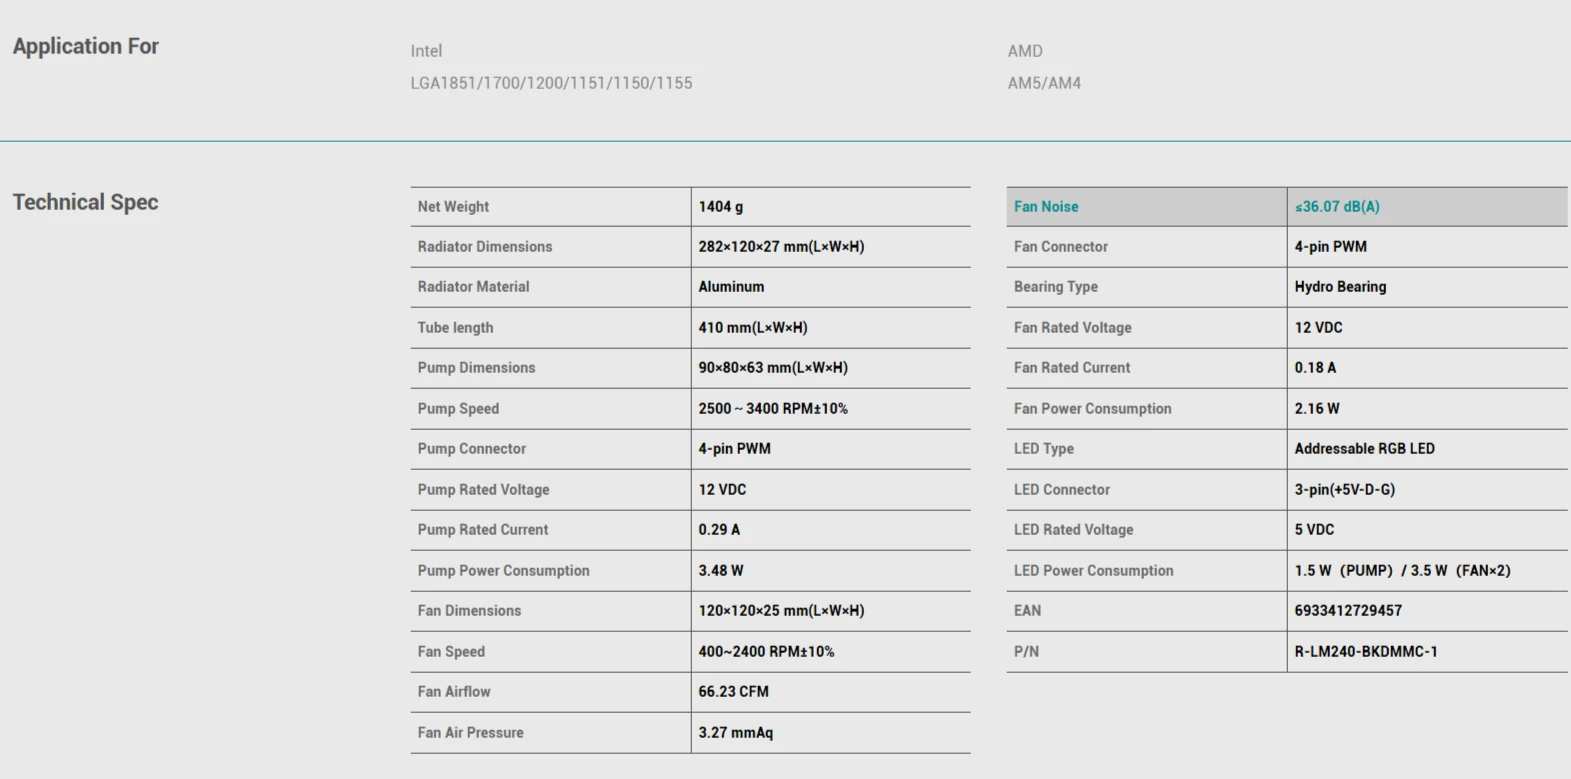The height and width of the screenshot is (779, 1571).
Task: Select the 'Intel' platform label
Action: coord(426,51)
